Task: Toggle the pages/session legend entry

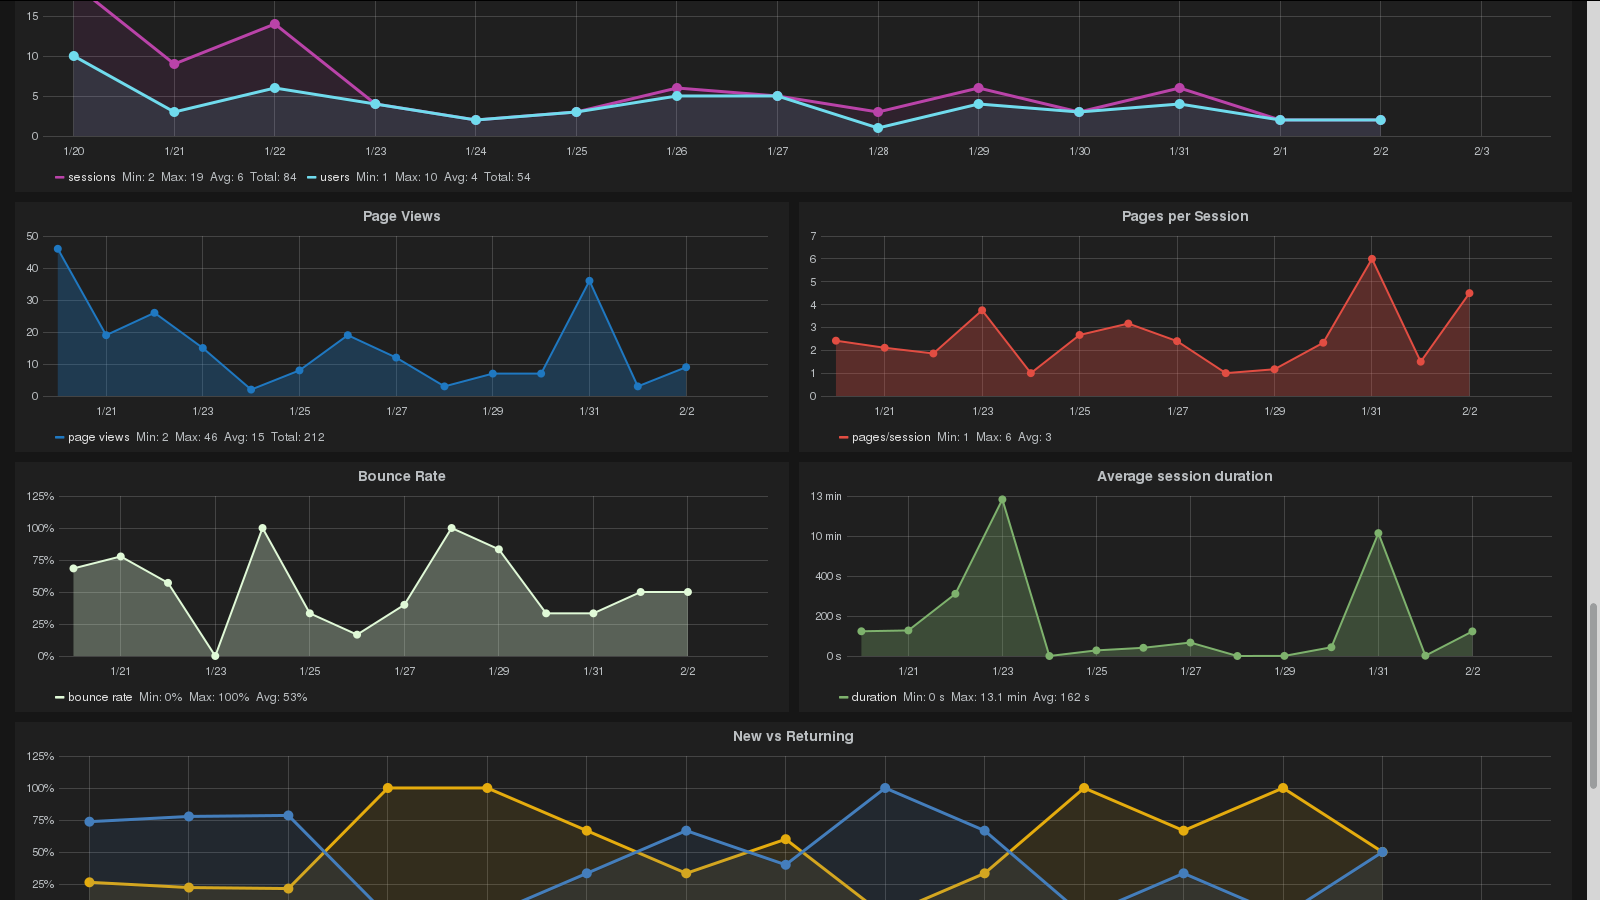Action: (891, 437)
